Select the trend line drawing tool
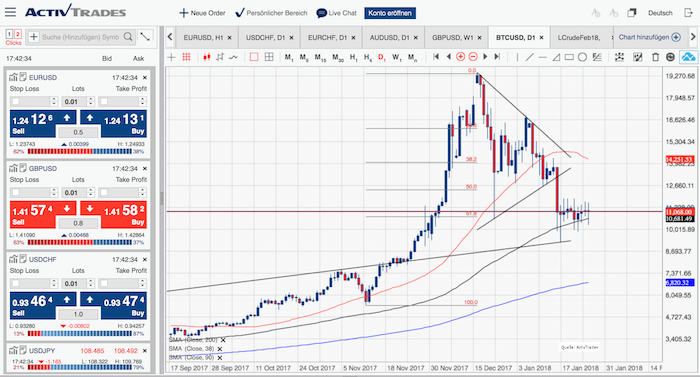Image resolution: width=700 pixels, height=377 pixels. [529, 57]
